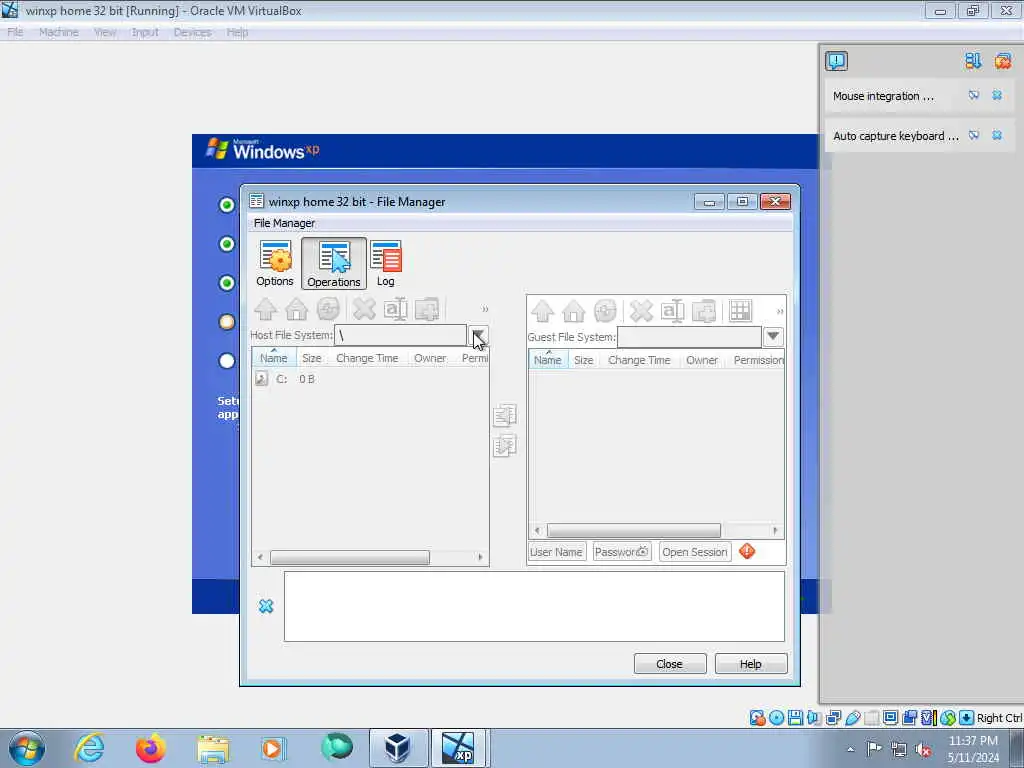This screenshot has width=1024, height=768.
Task: Click the orange session warning icon
Action: point(747,551)
